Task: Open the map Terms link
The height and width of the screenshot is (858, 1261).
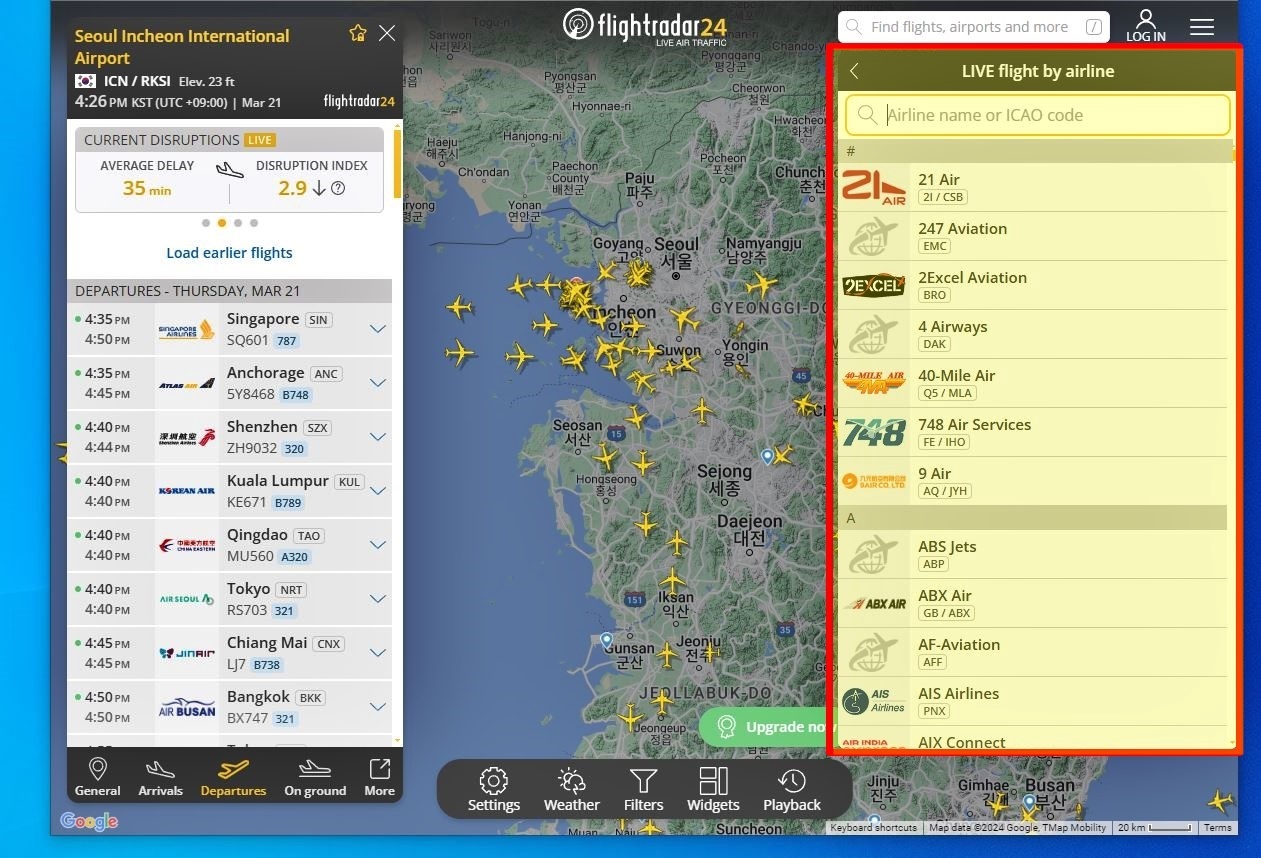Action: click(1217, 828)
